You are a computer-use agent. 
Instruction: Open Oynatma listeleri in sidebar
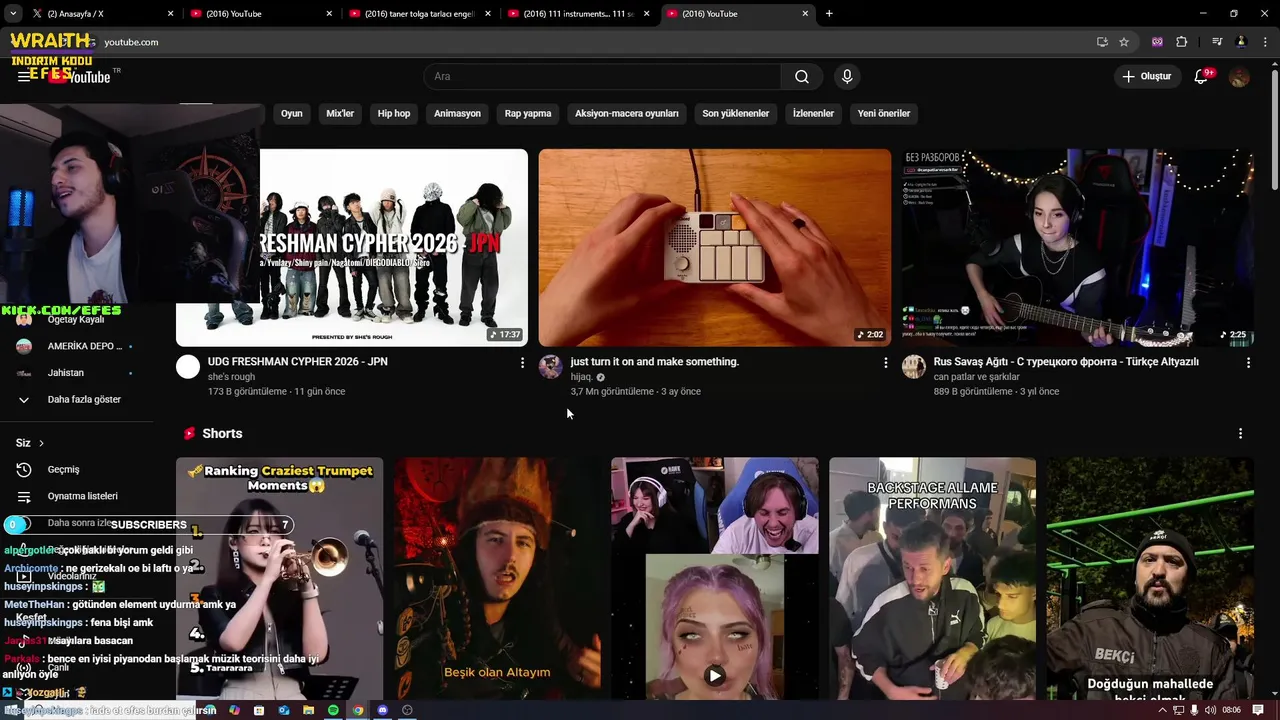pos(75,496)
